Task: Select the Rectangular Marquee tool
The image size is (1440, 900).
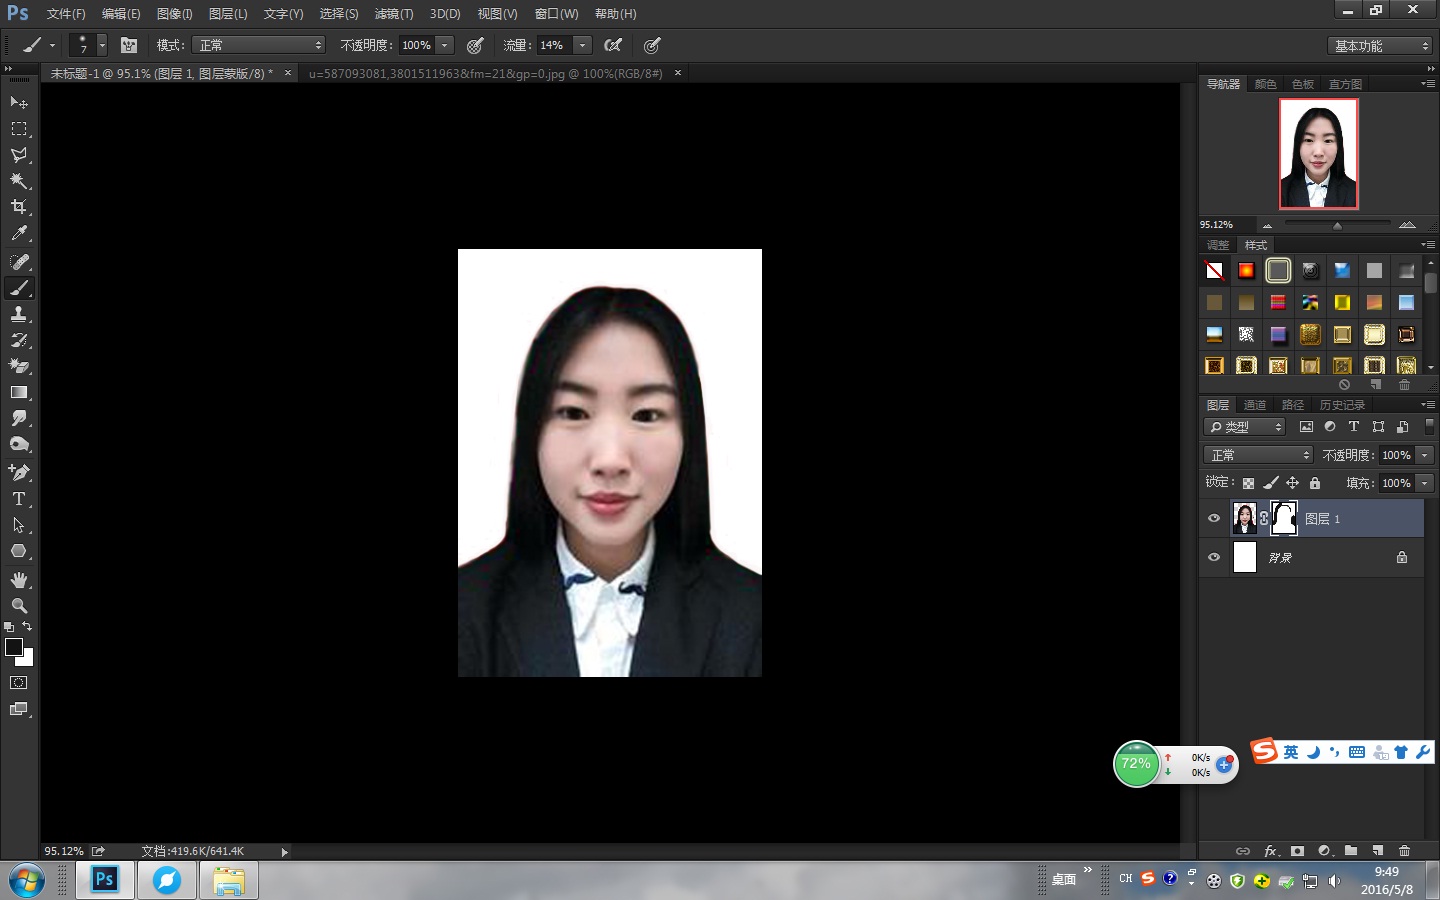Action: [19, 129]
